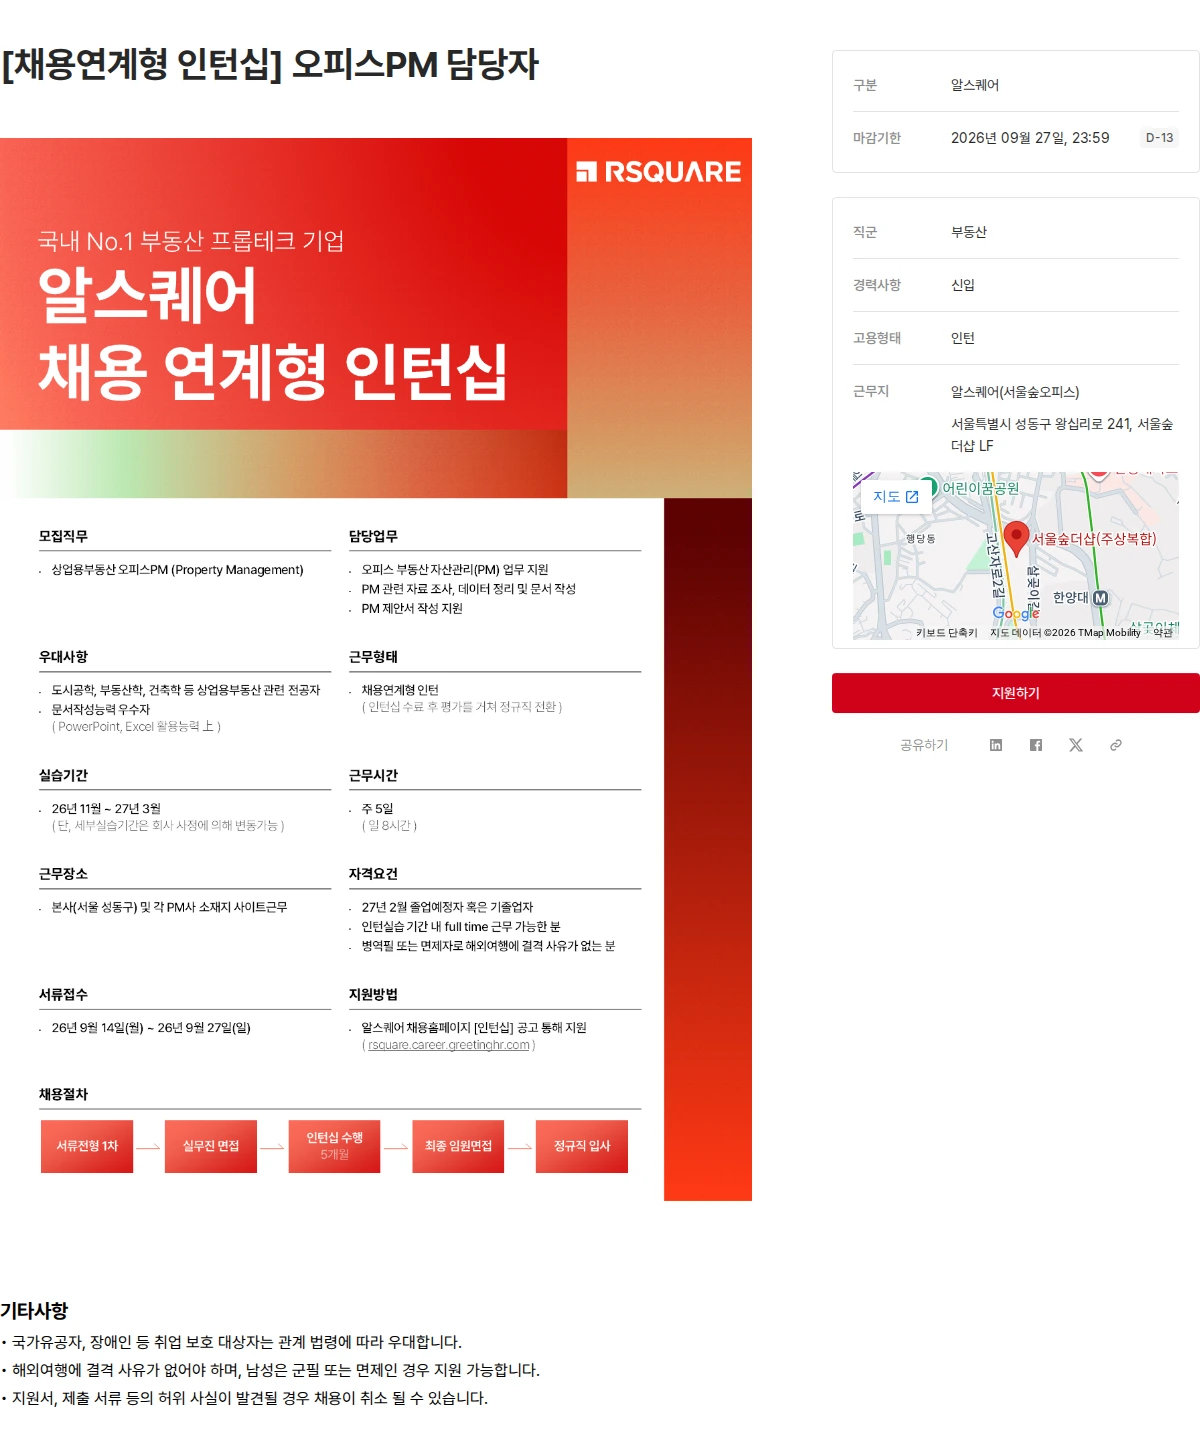This screenshot has width=1200, height=1453.
Task: Click the 한양대 metro station icon on the map
Action: pyautogui.click(x=1100, y=598)
